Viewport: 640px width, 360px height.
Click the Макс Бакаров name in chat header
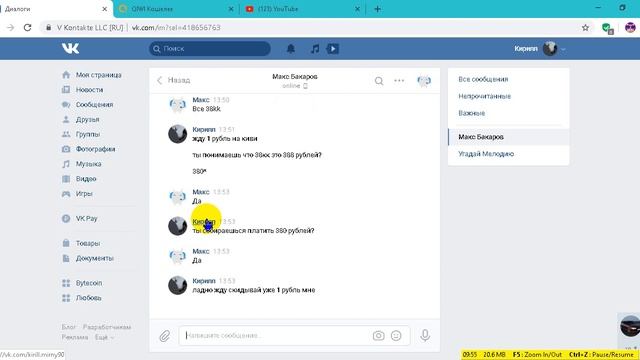[x=295, y=76]
